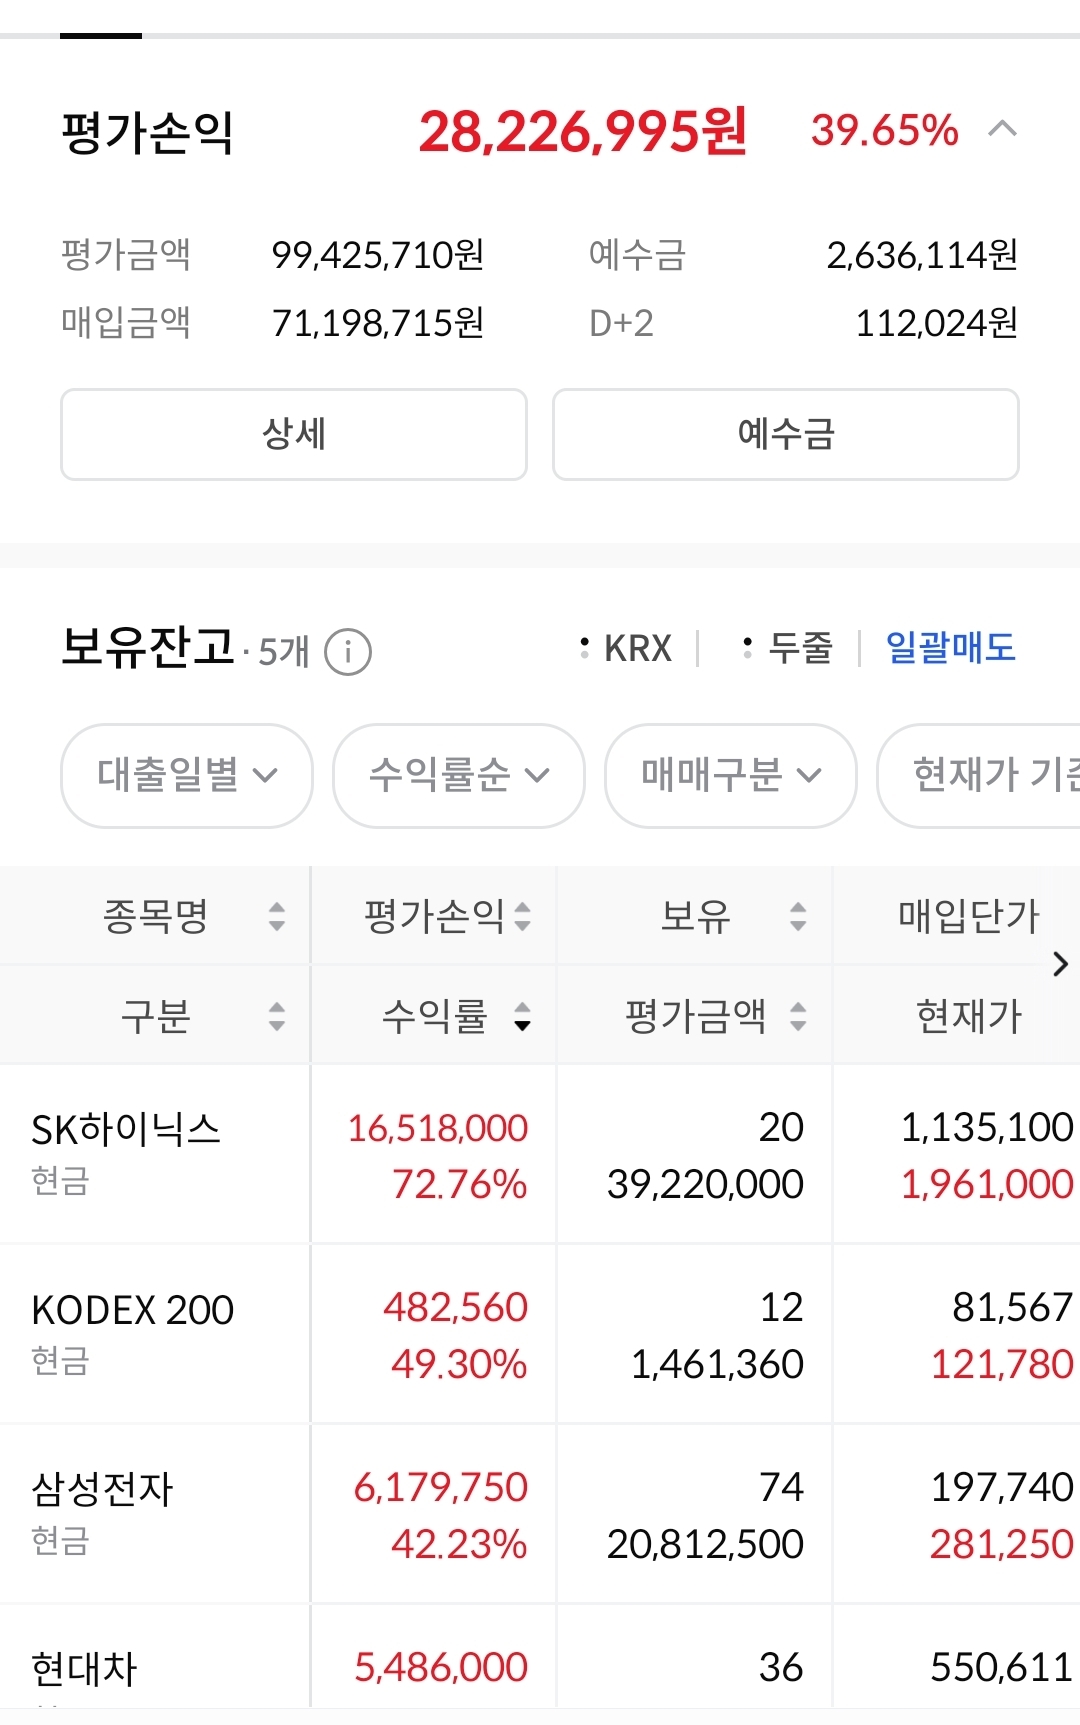Tap the 일괄매도 link
This screenshot has width=1080, height=1725.
pos(951,648)
